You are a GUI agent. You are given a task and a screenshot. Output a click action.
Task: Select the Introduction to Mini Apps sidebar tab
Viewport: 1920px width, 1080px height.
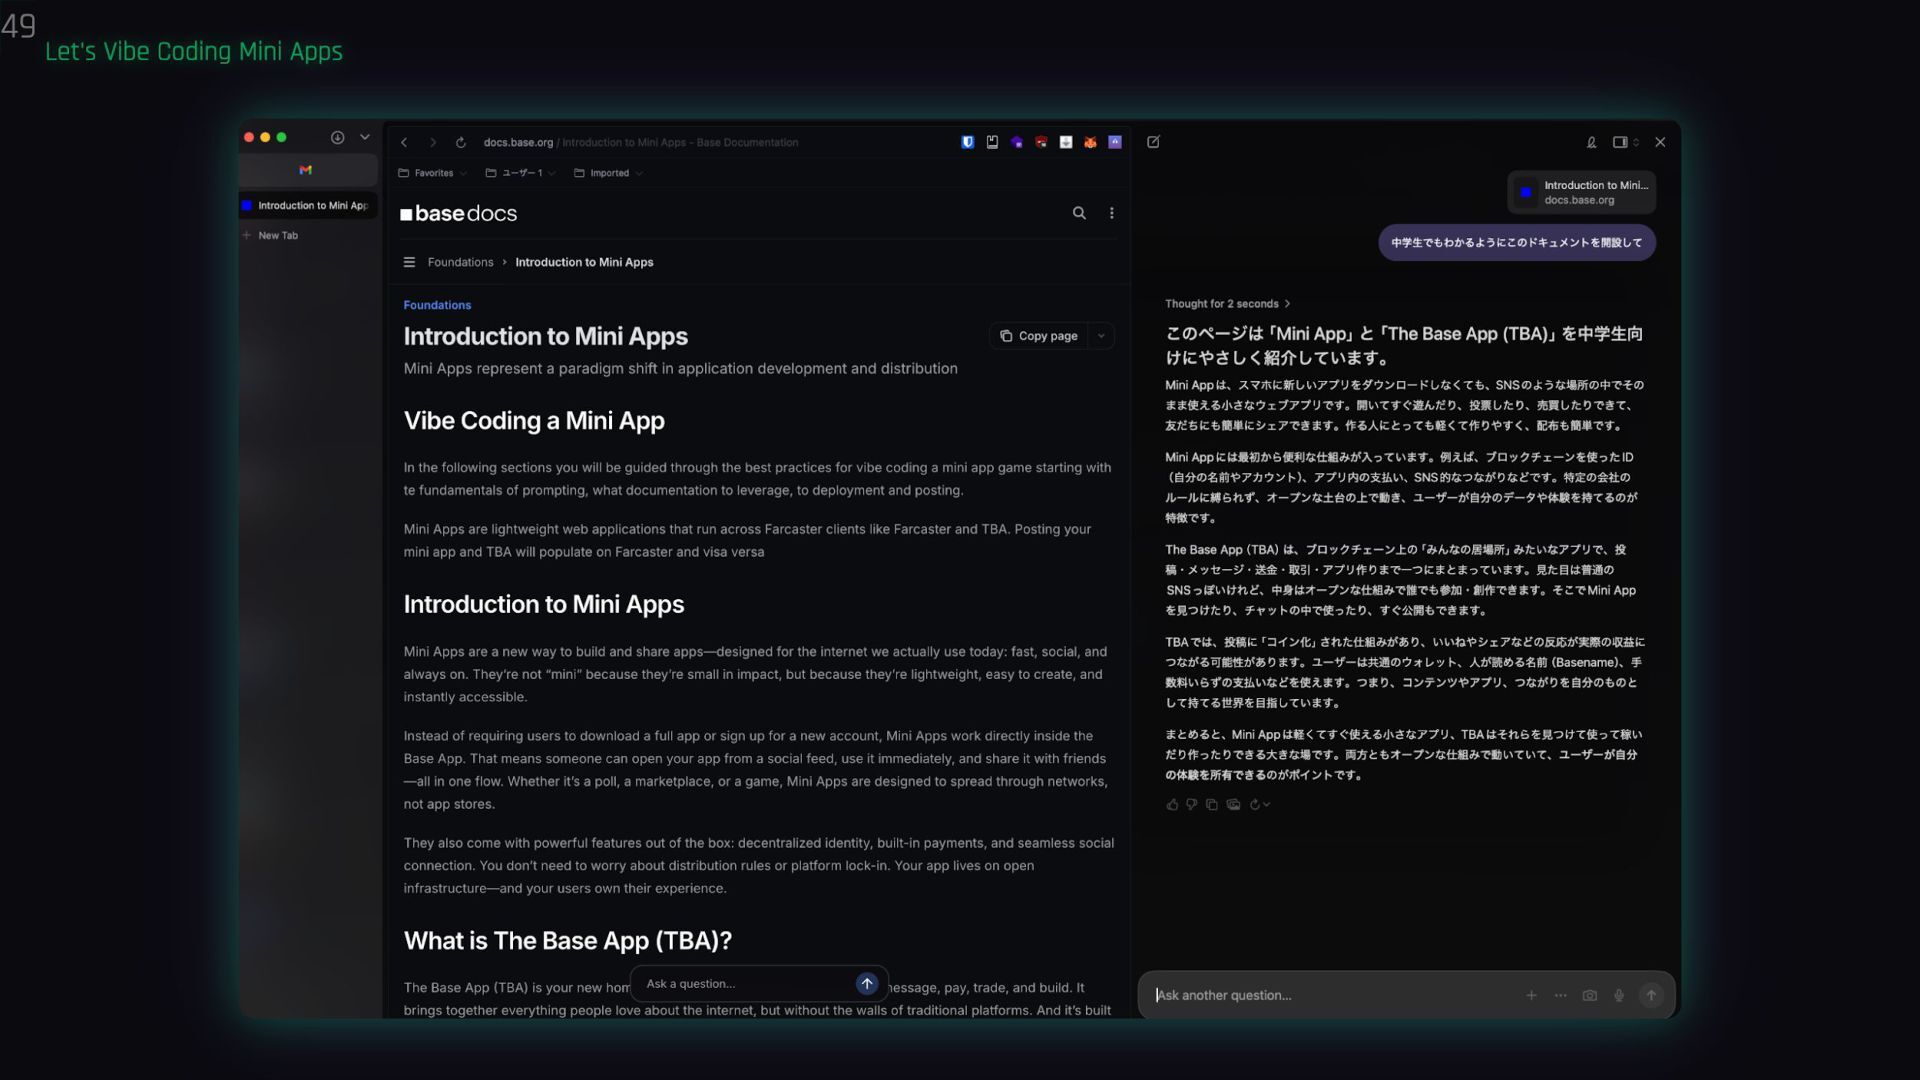[x=310, y=206]
